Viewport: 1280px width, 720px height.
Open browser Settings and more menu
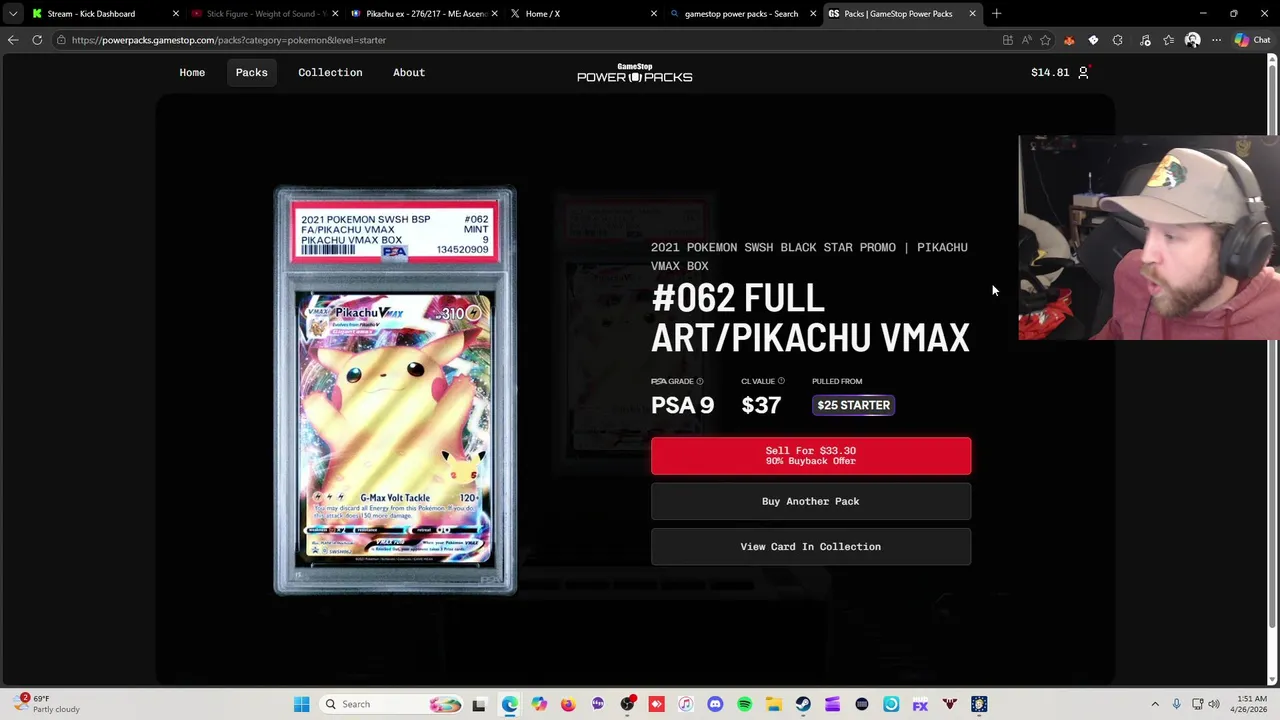pyautogui.click(x=1216, y=40)
